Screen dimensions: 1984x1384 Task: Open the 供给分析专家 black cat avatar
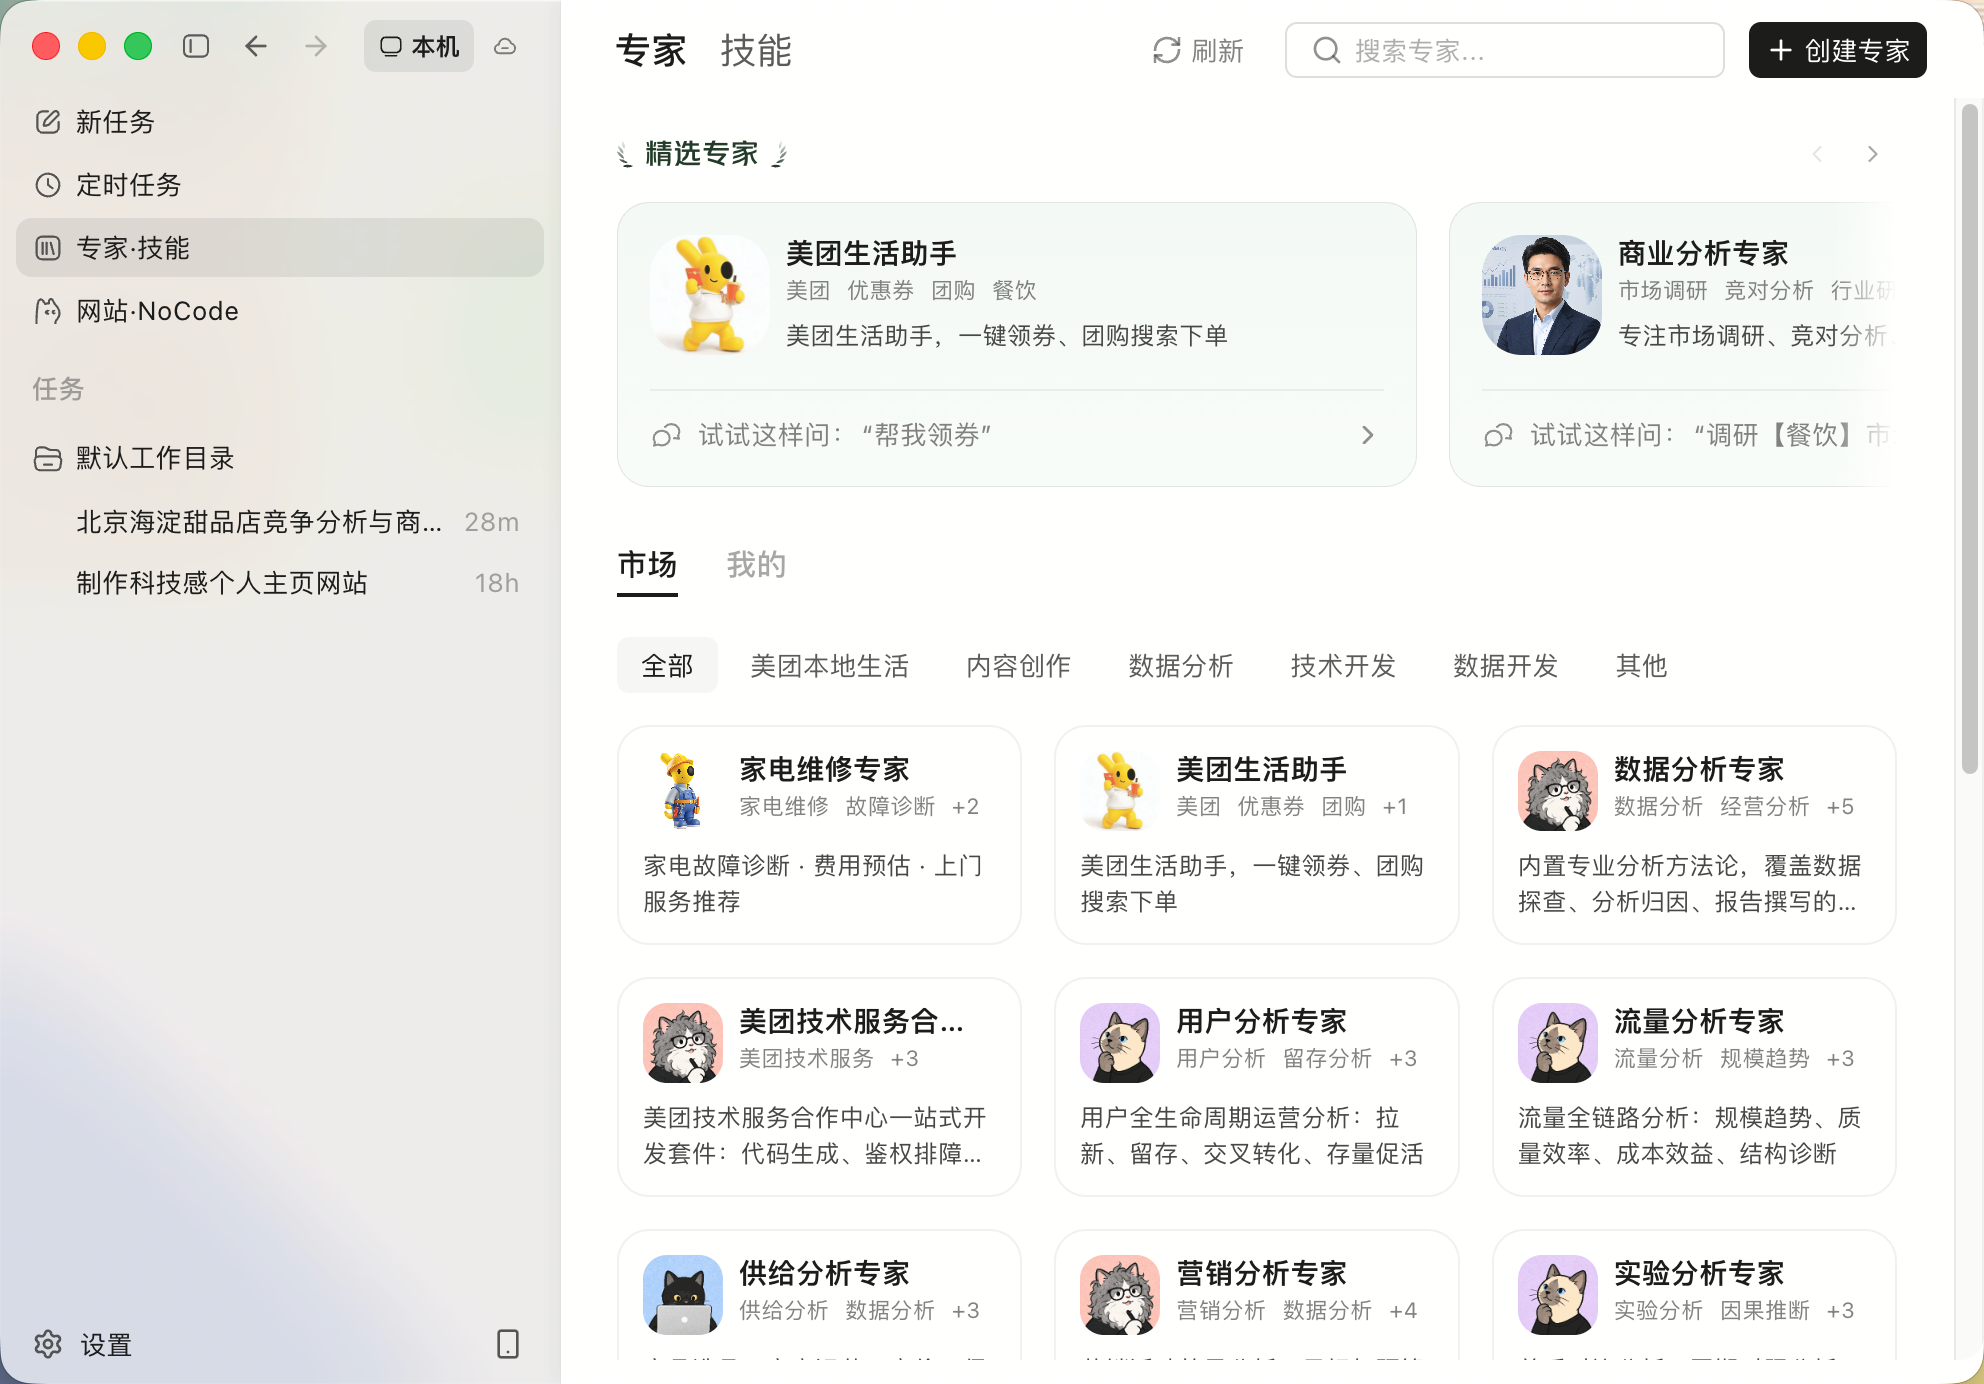(683, 1295)
